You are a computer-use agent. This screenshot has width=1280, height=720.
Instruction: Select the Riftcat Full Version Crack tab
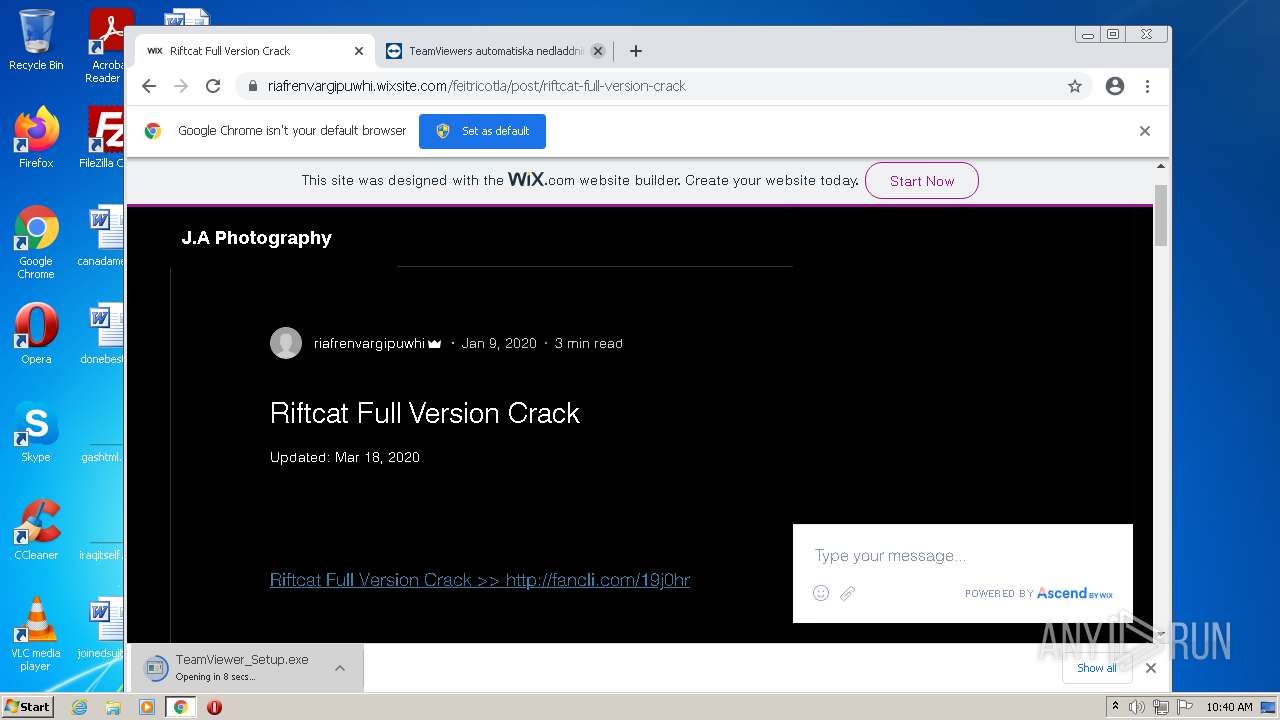tap(255, 51)
